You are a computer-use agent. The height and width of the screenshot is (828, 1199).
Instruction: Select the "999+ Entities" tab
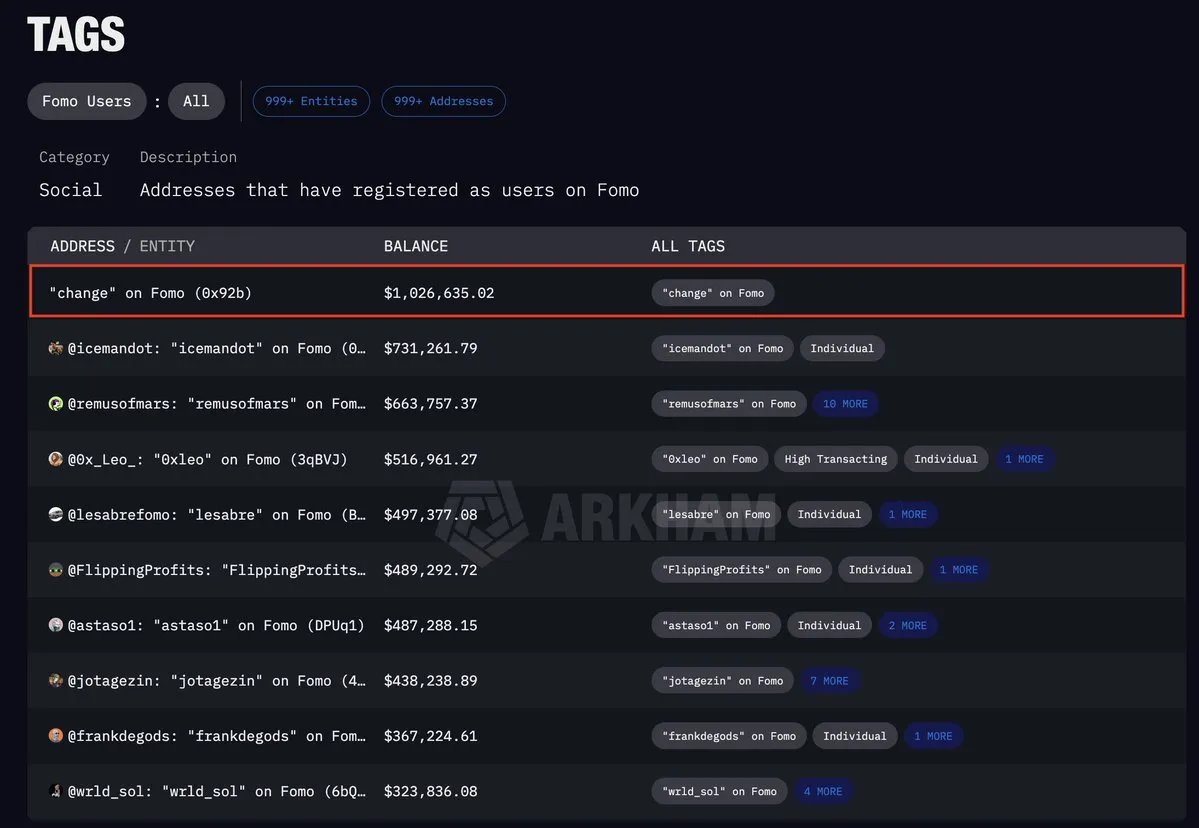click(311, 101)
